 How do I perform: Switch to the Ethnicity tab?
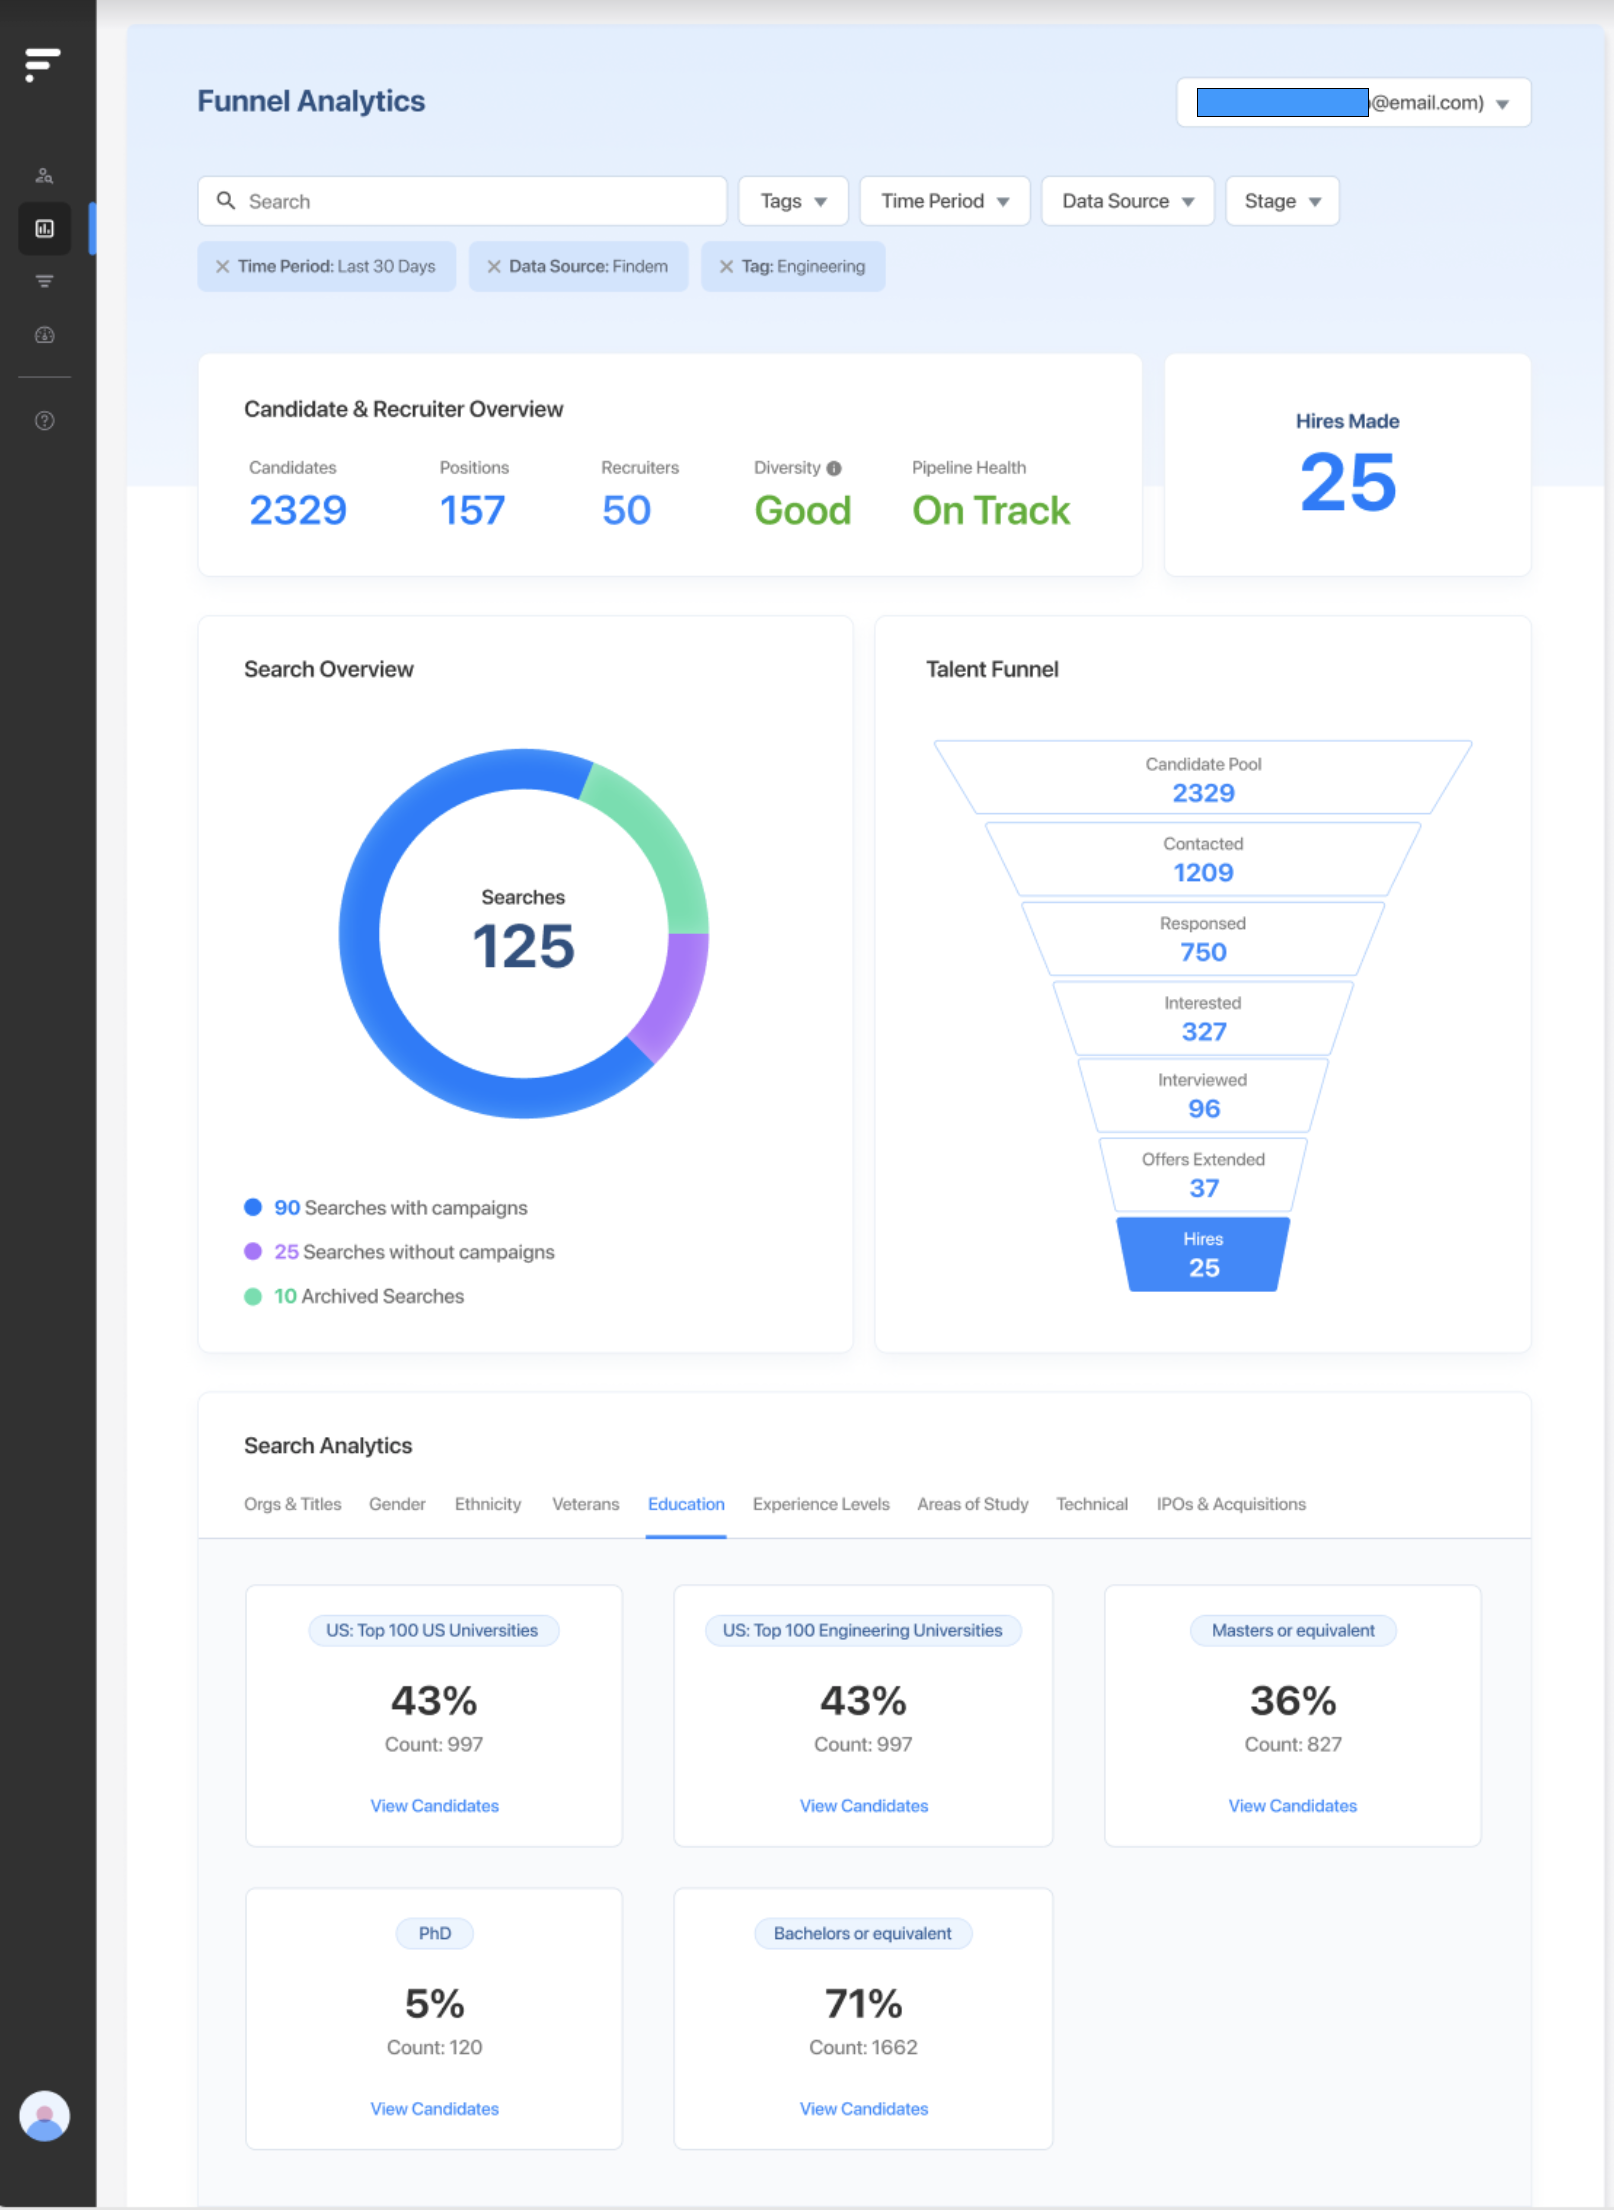(x=487, y=1504)
